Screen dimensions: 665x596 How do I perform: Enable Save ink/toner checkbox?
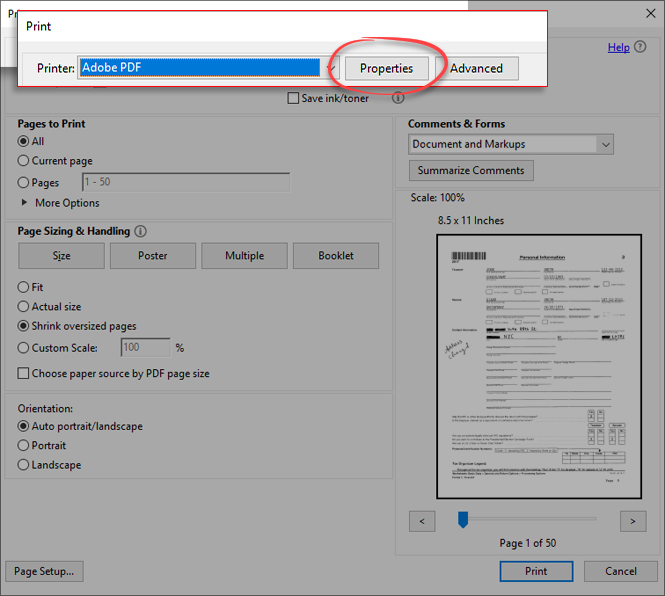tap(293, 98)
